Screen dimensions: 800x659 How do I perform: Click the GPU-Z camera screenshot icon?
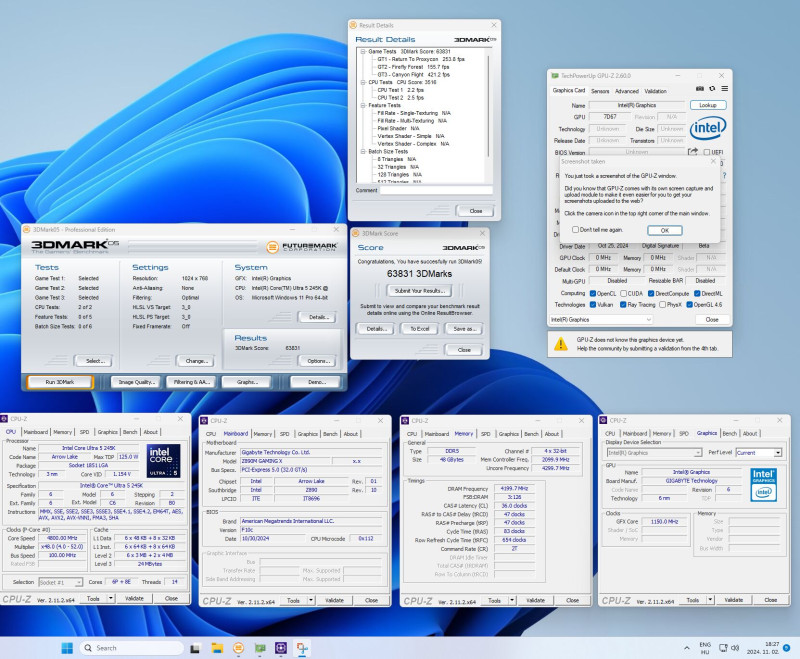click(700, 89)
